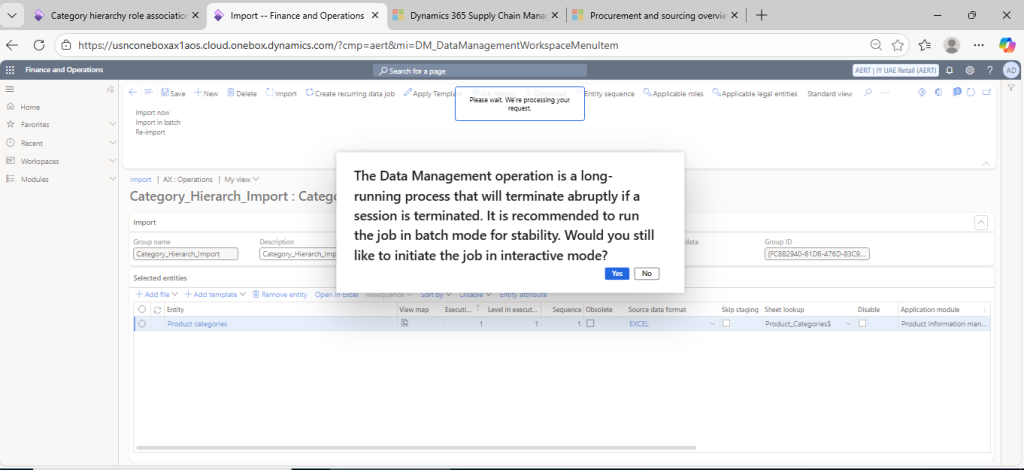Toggle the navigation pane hamburger icon
1024x470 pixels.
pyautogui.click(x=10, y=90)
